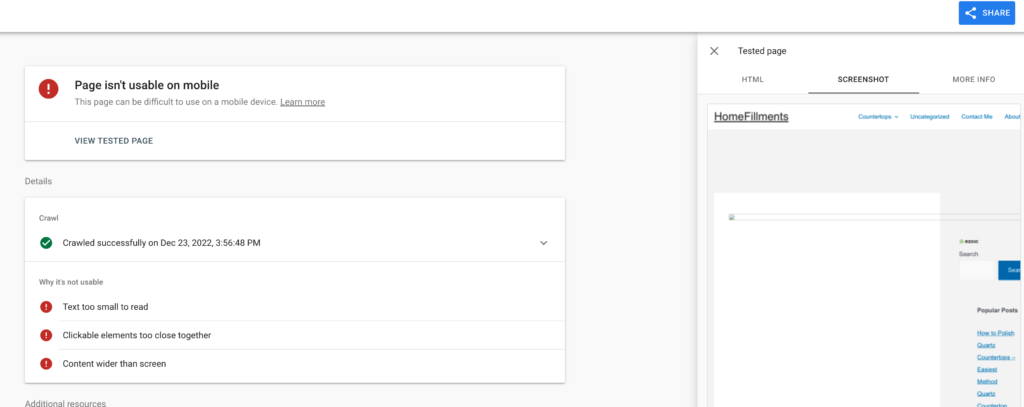1024x407 pixels.
Task: Click View Tested Page button
Action: pyautogui.click(x=114, y=141)
